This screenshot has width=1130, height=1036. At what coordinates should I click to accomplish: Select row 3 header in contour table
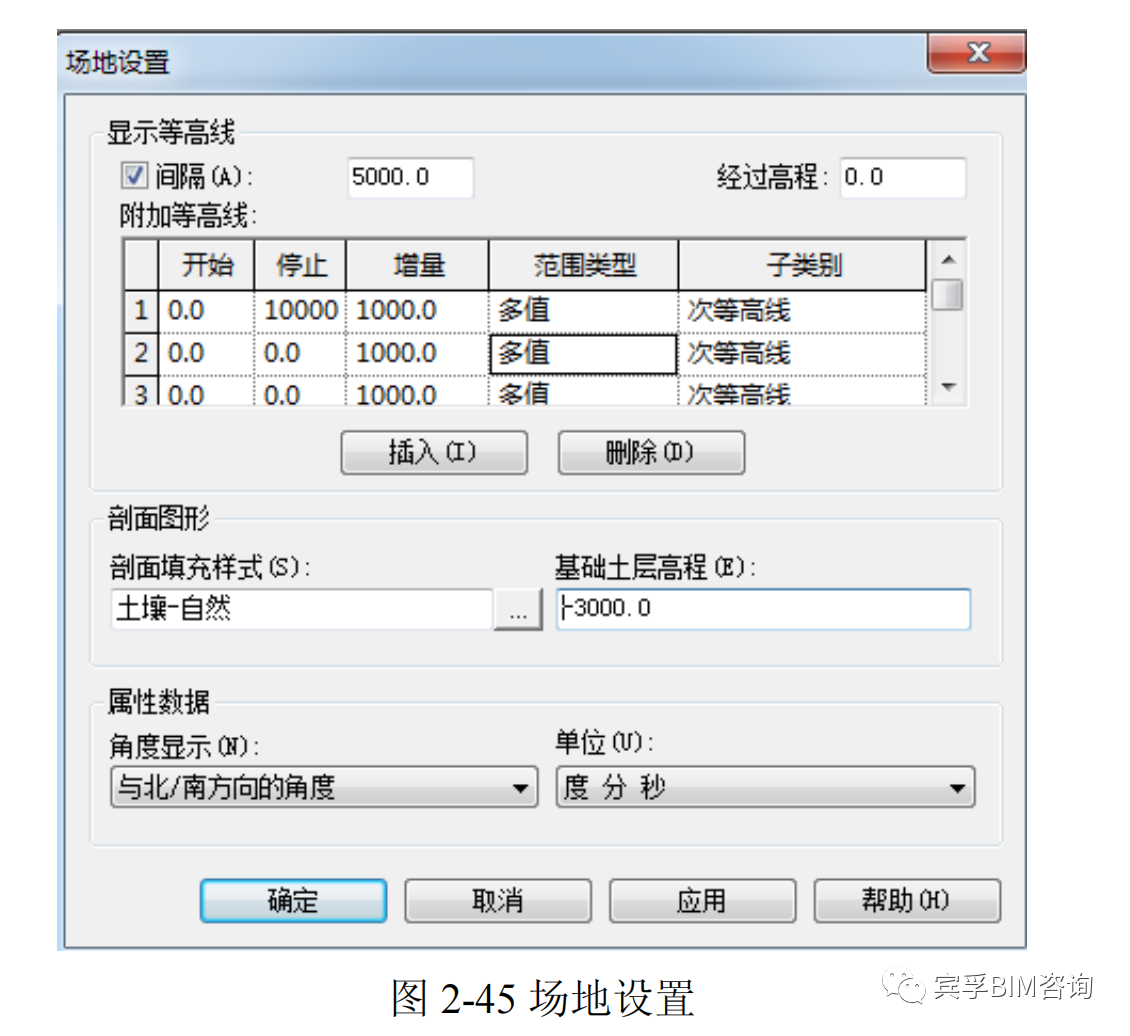[x=141, y=391]
